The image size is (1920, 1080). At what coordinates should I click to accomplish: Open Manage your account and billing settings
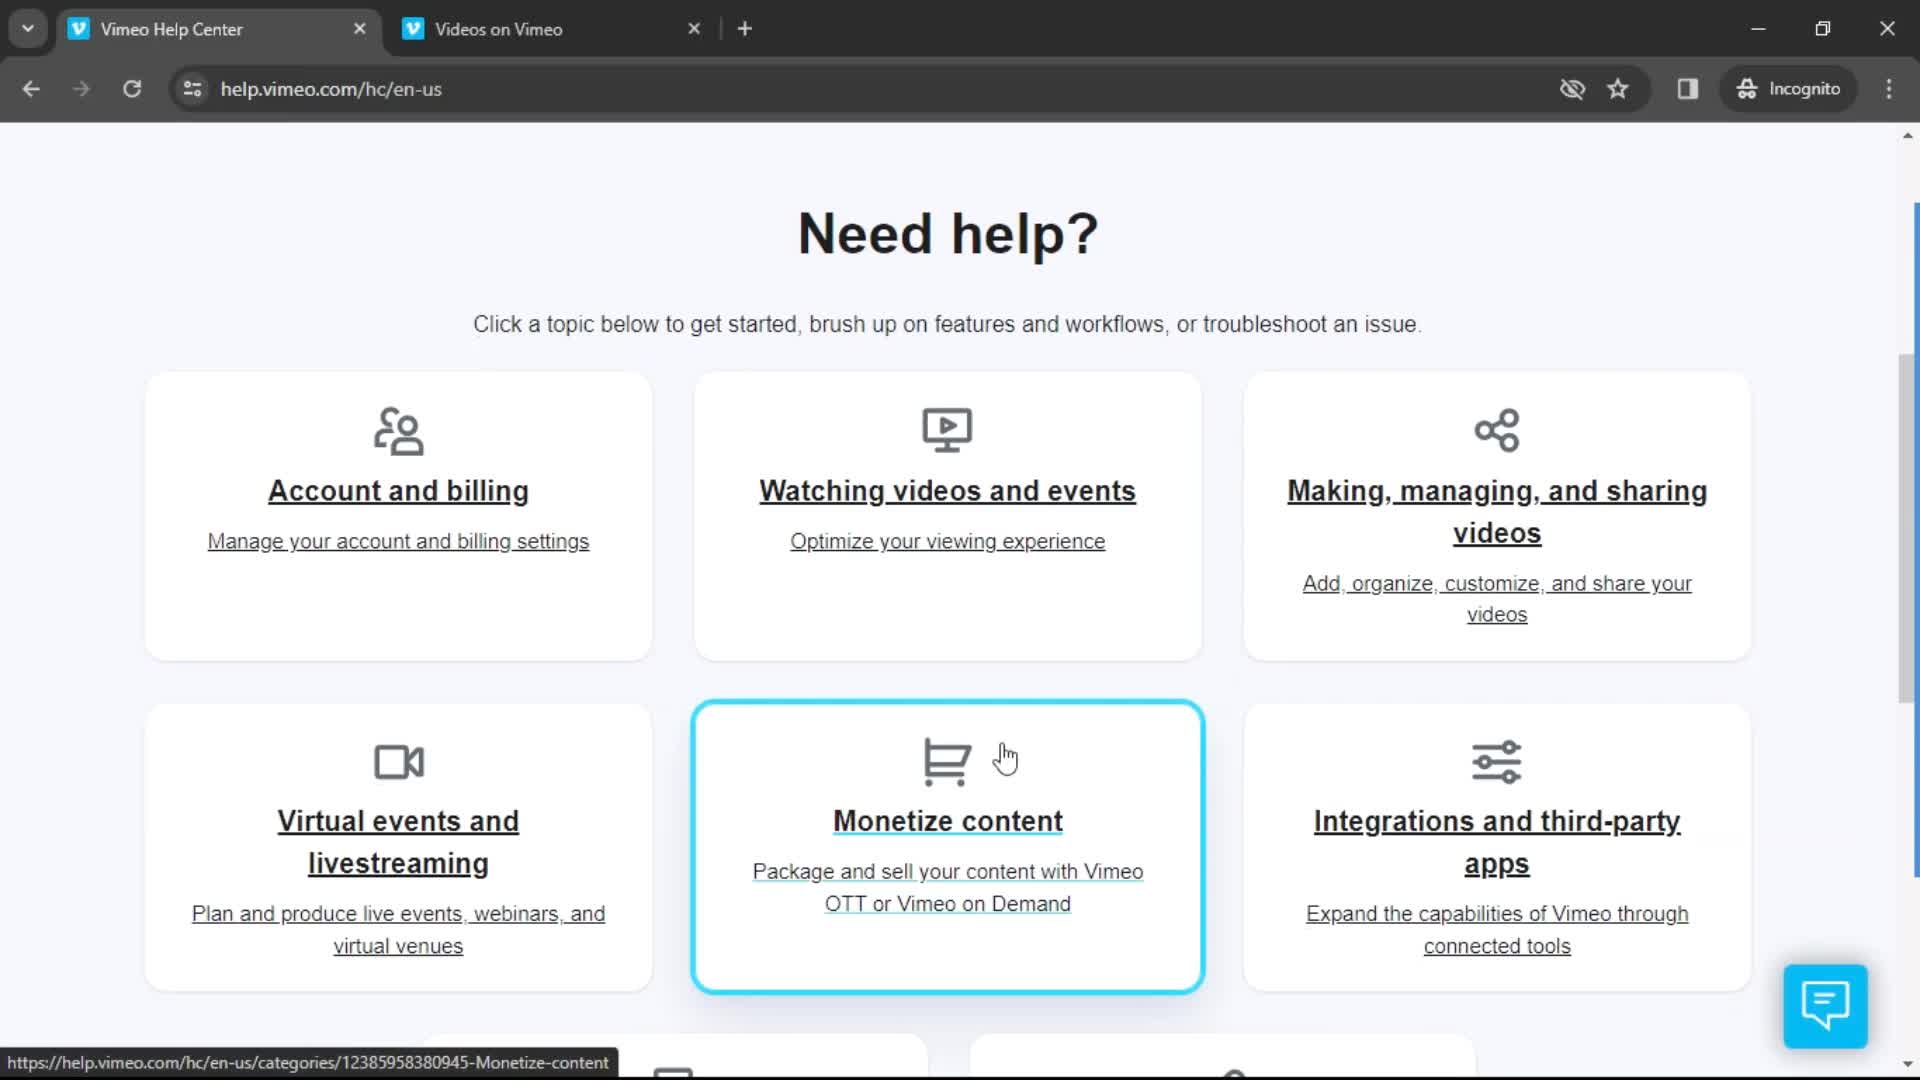coord(398,541)
